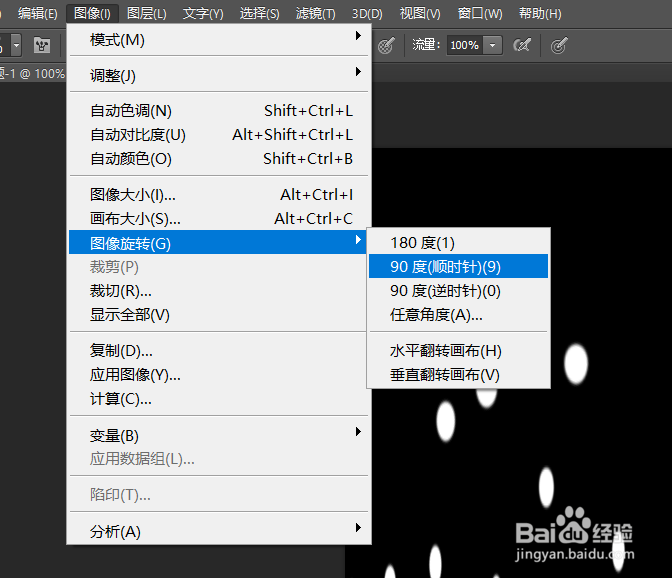The height and width of the screenshot is (578, 672).
Task: Open 计算(C)... dialog
Action: coord(219,399)
